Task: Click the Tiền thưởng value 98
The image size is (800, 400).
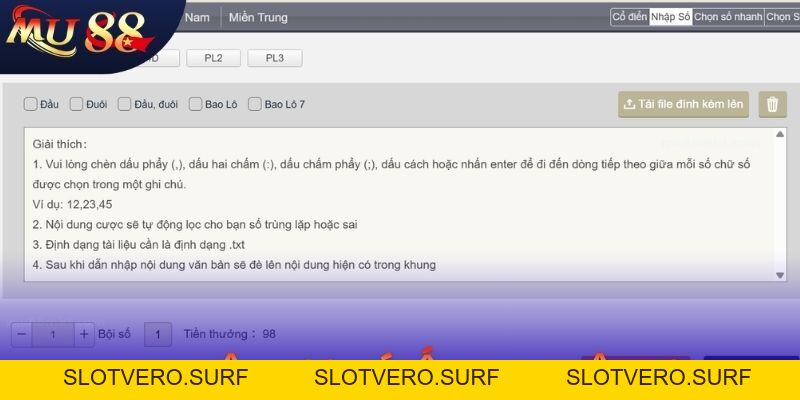Action: [x=269, y=334]
